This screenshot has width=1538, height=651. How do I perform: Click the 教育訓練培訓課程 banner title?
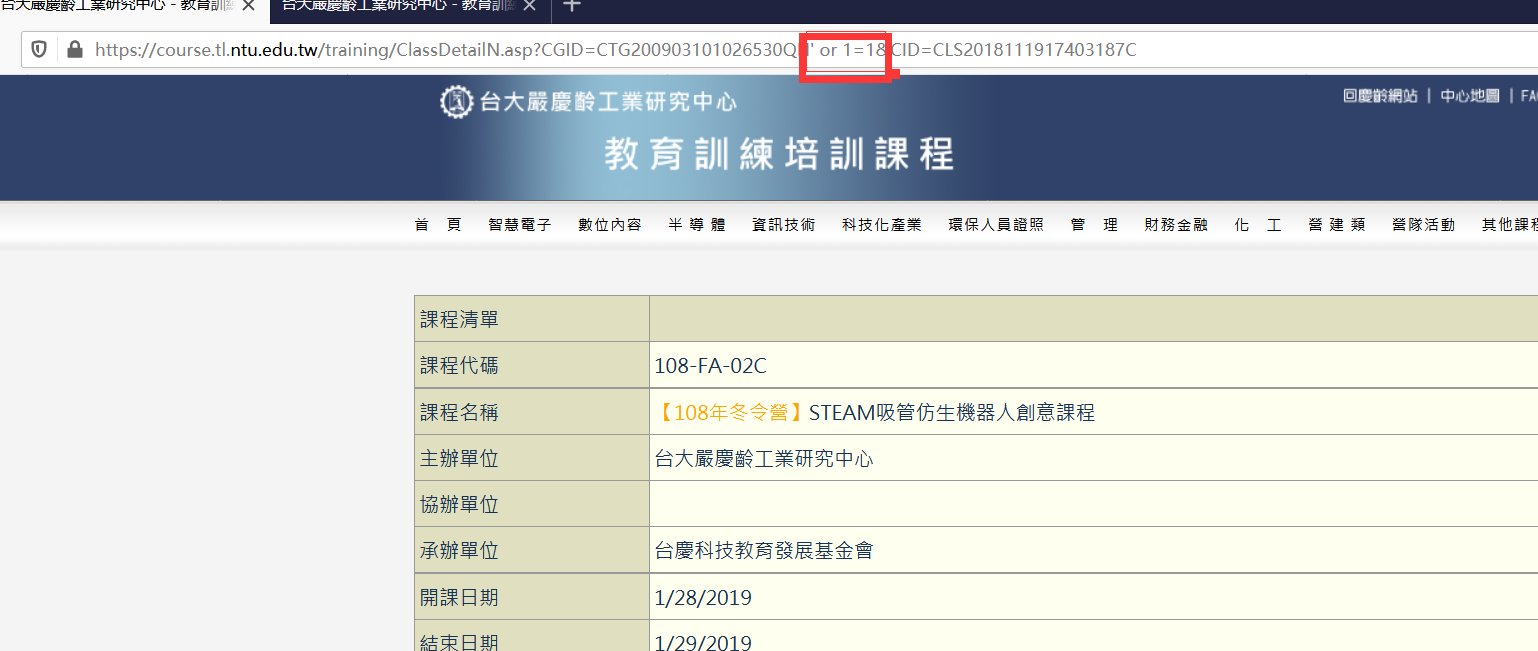tap(779, 155)
